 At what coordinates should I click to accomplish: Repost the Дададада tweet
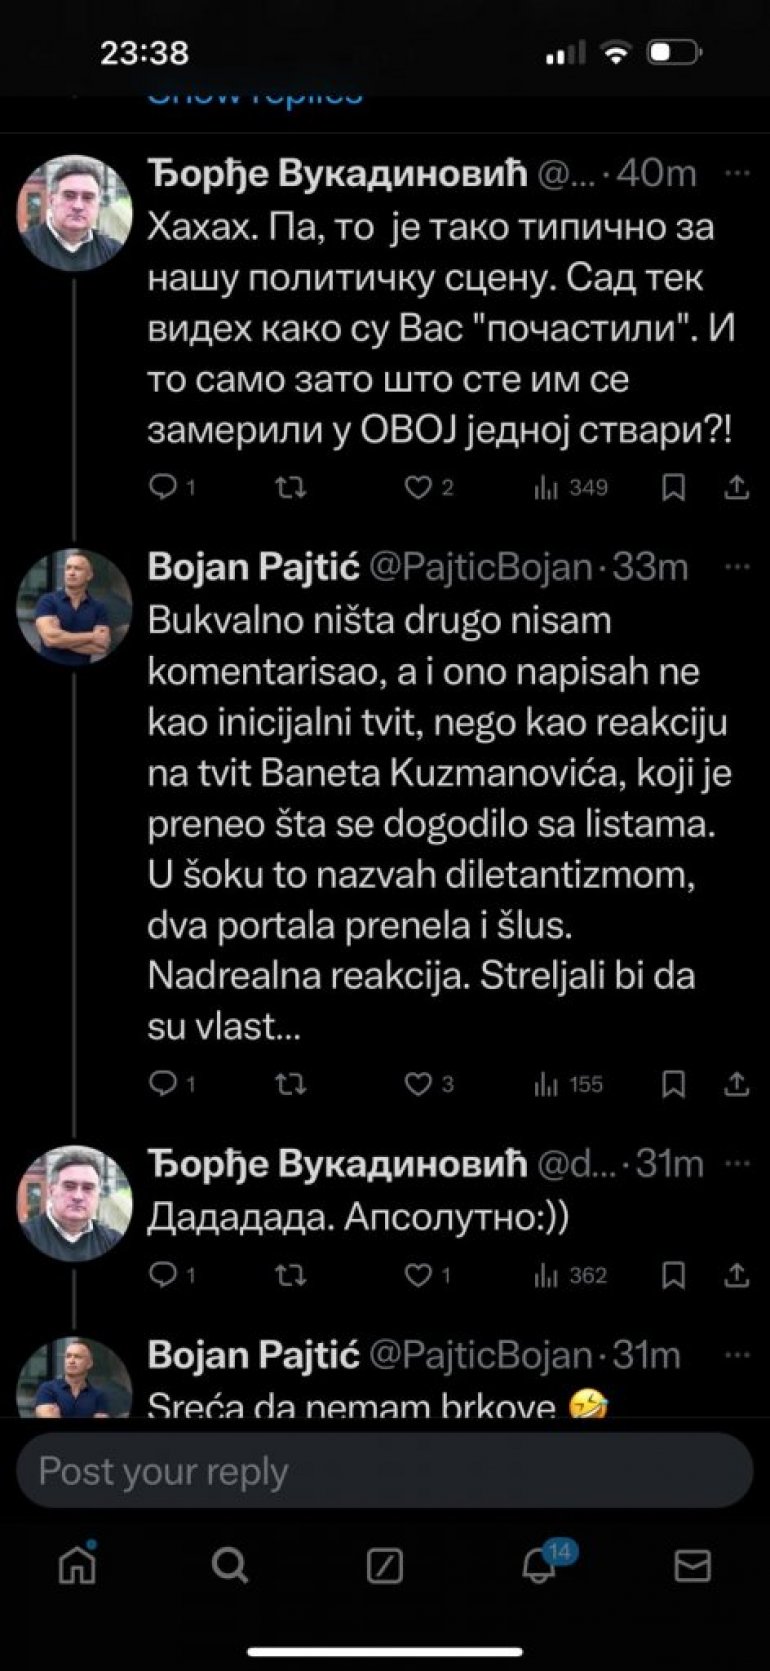(291, 1275)
